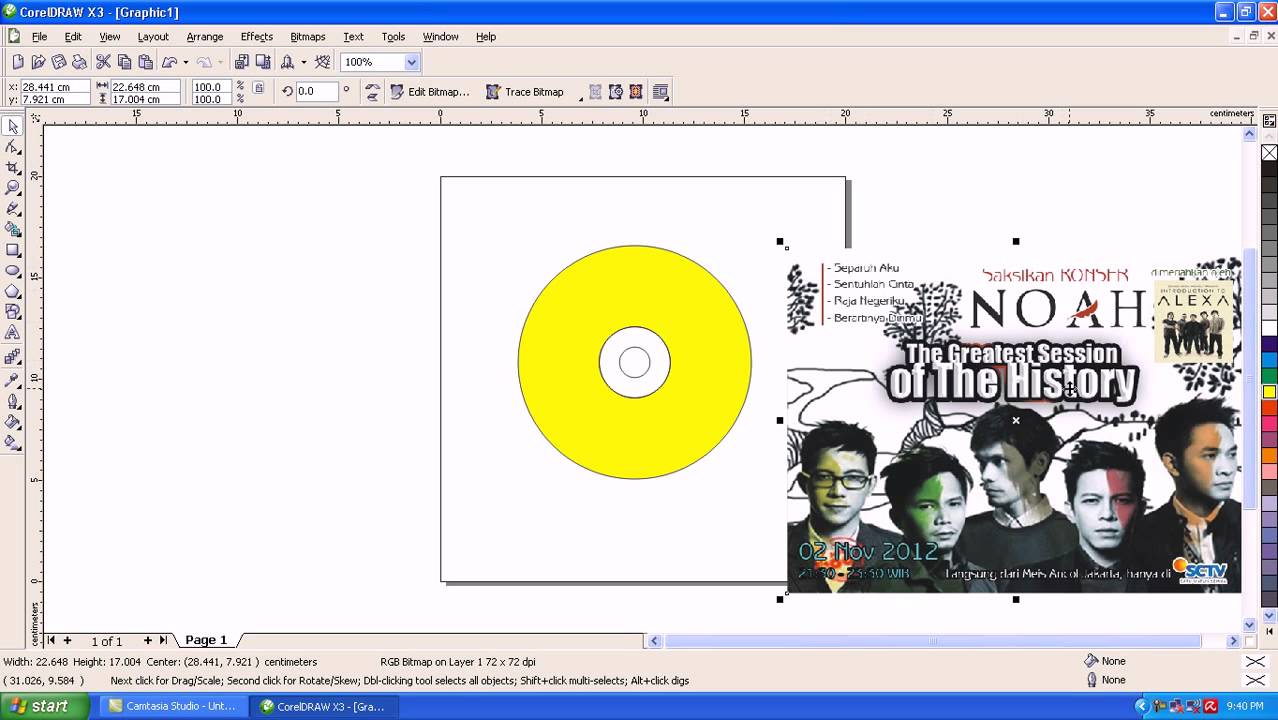Click the Paste icon
The image size is (1278, 720).
[x=145, y=62]
